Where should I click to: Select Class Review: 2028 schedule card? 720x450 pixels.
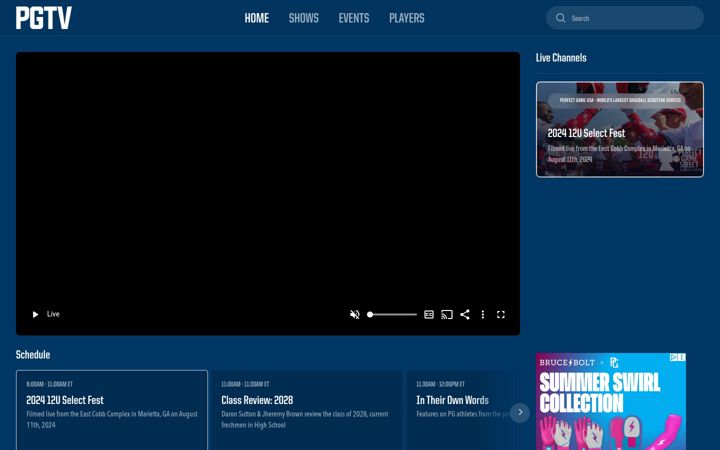[306, 410]
